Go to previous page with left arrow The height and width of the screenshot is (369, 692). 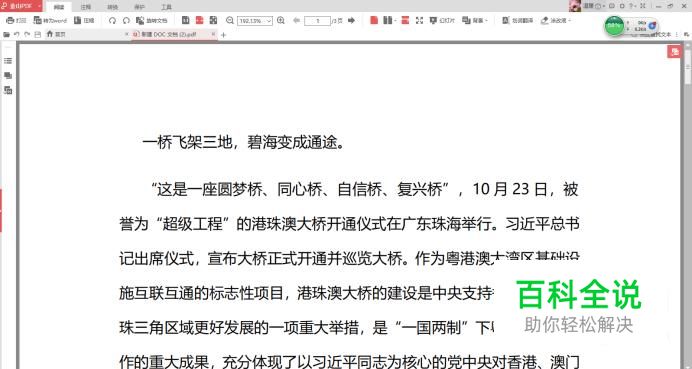click(296, 20)
